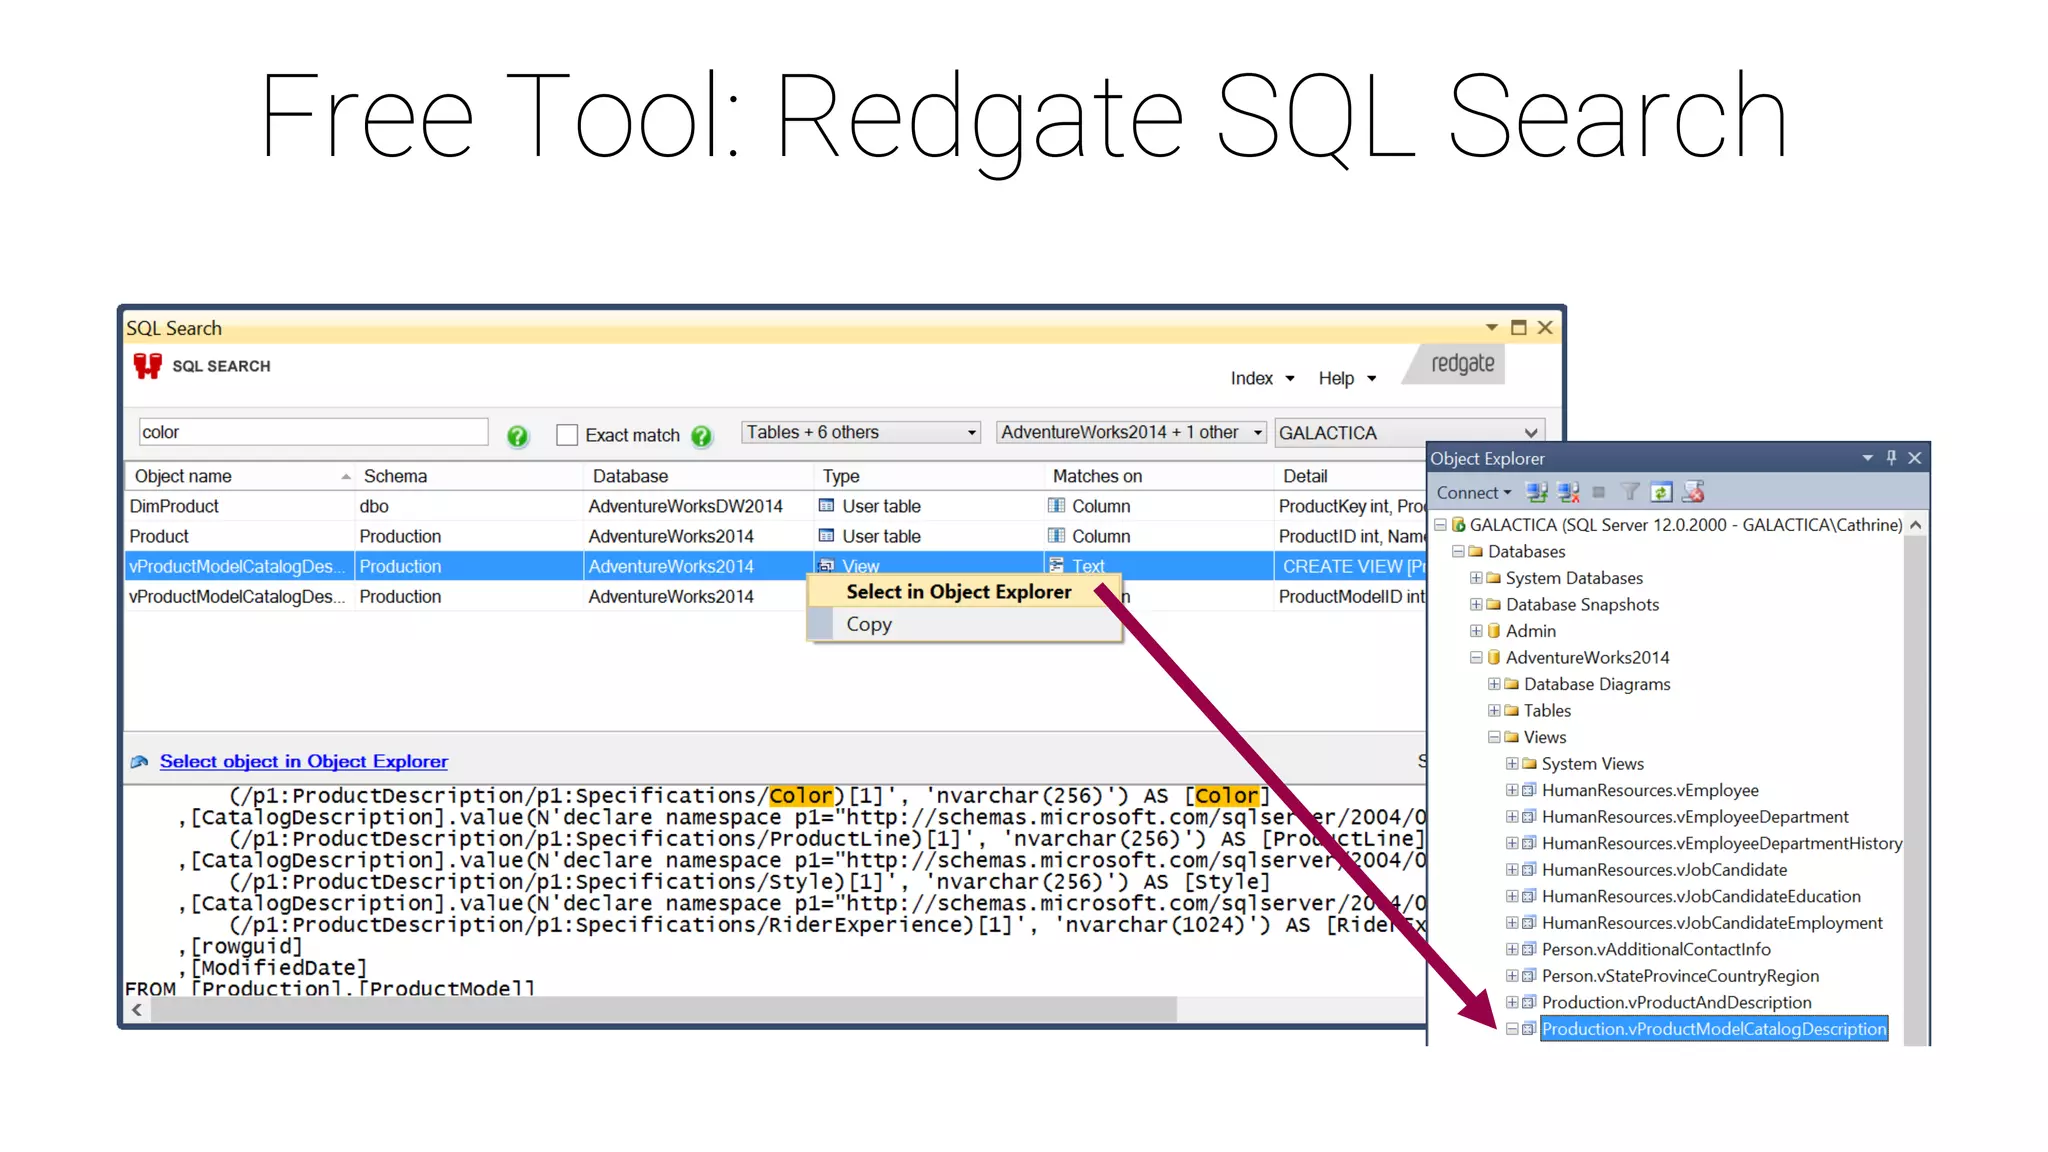
Task: Open the GALACTICA server dropdown
Action: point(1409,433)
